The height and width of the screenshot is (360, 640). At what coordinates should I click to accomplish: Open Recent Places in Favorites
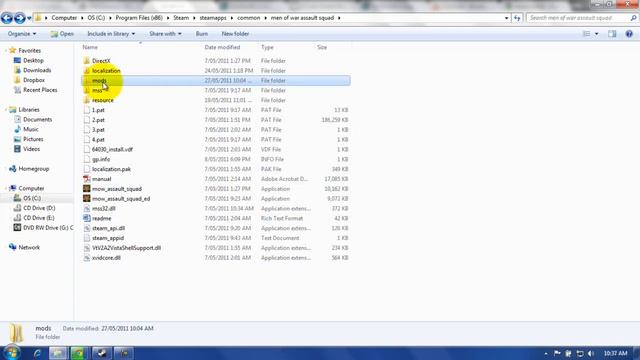click(x=40, y=90)
